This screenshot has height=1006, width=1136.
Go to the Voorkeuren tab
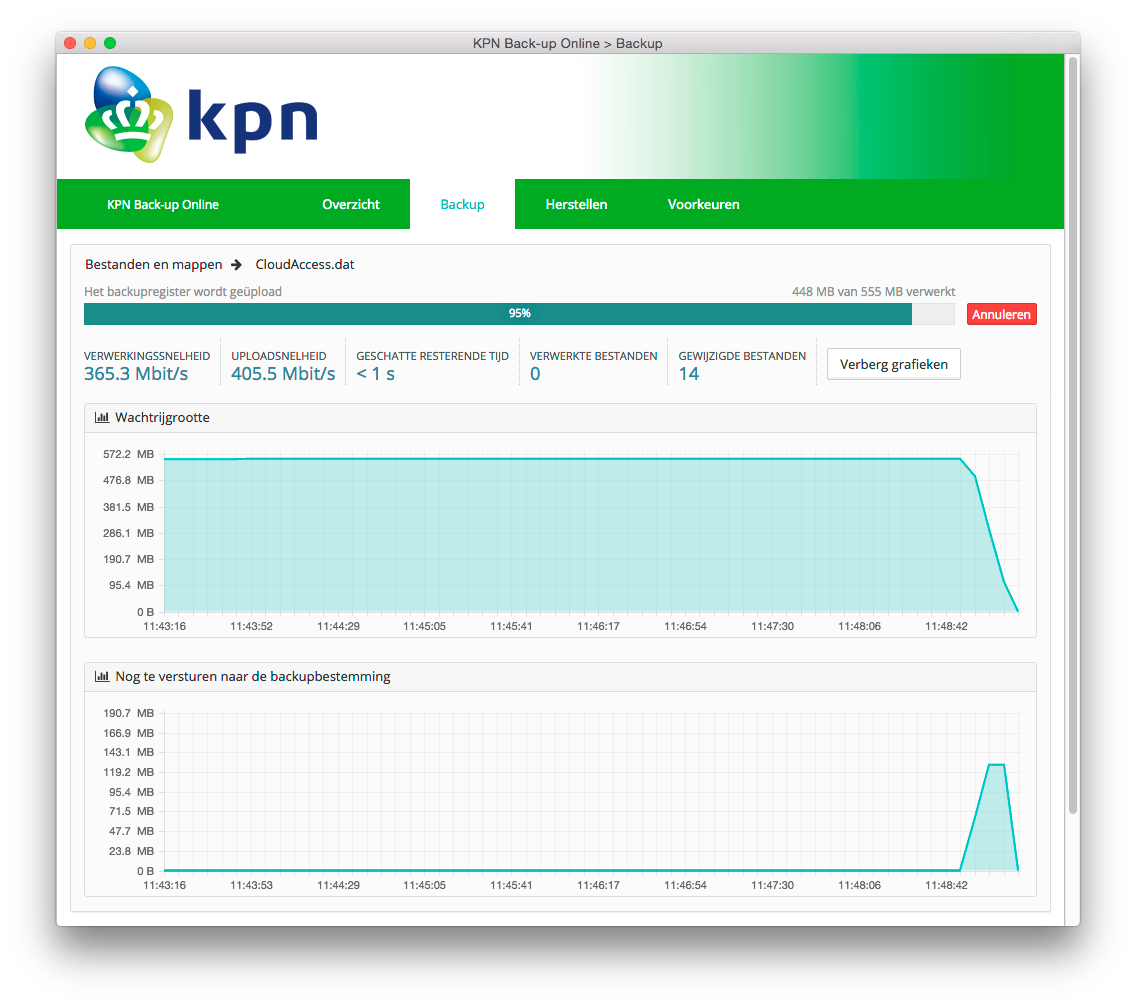click(x=703, y=204)
